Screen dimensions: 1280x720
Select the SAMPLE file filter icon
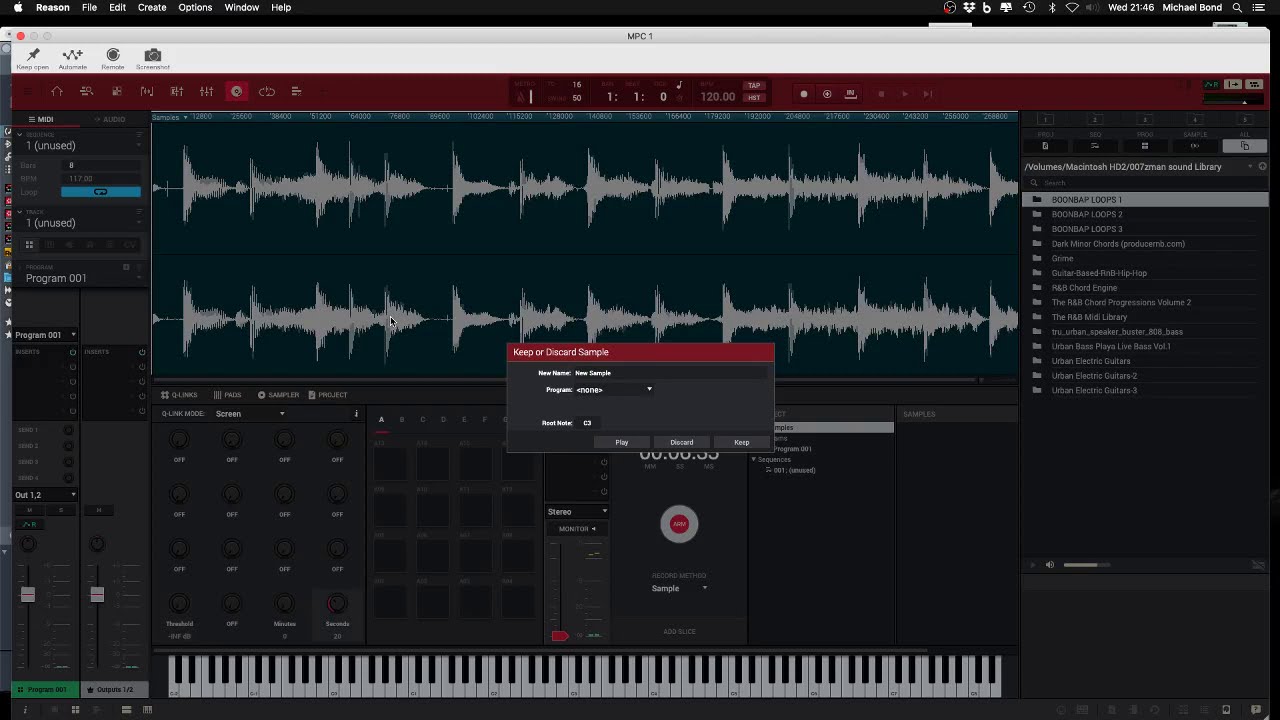click(x=1195, y=146)
